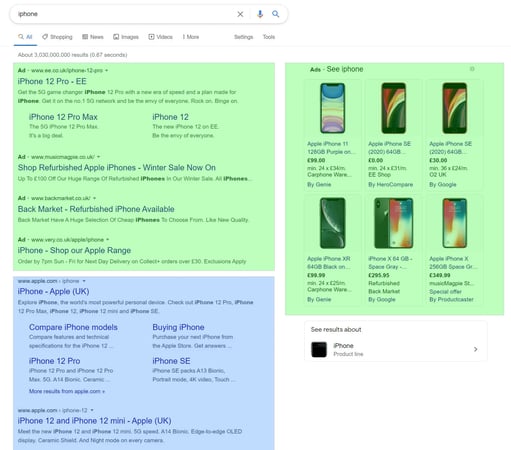
Task: Expand dropdown arrow next to backmarket.co.uk ad URL
Action: tap(95, 198)
